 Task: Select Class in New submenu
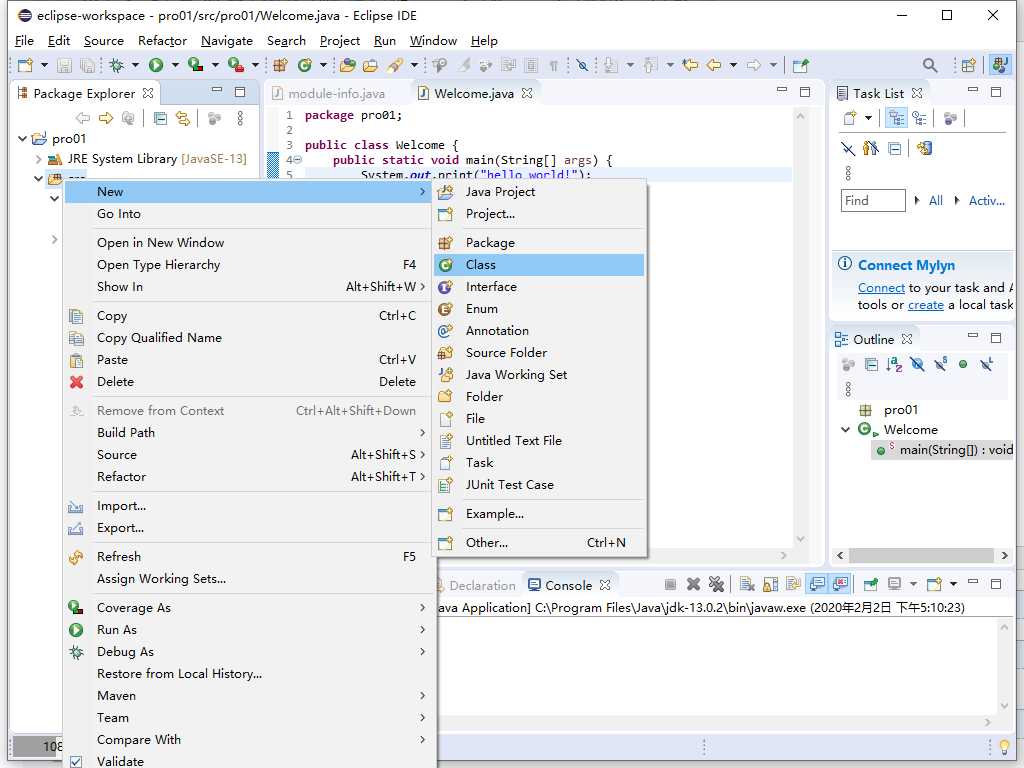tap(539, 264)
